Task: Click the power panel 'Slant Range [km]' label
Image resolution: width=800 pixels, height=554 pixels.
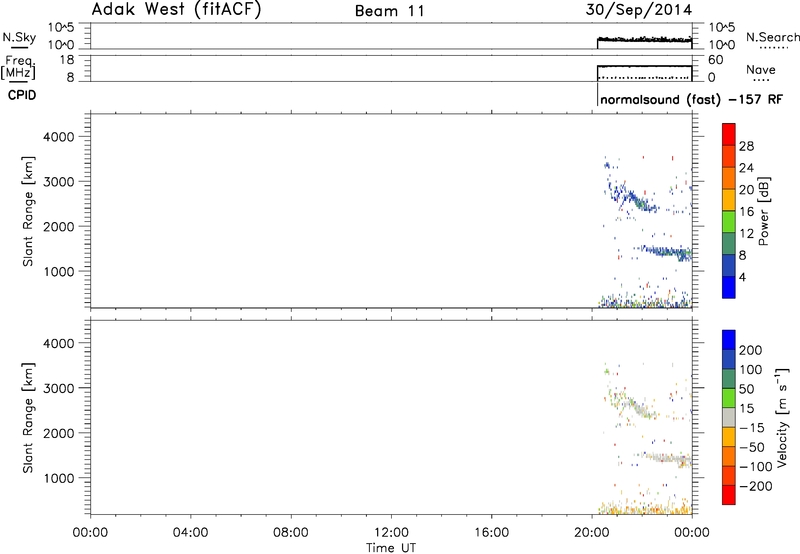Action: point(28,211)
